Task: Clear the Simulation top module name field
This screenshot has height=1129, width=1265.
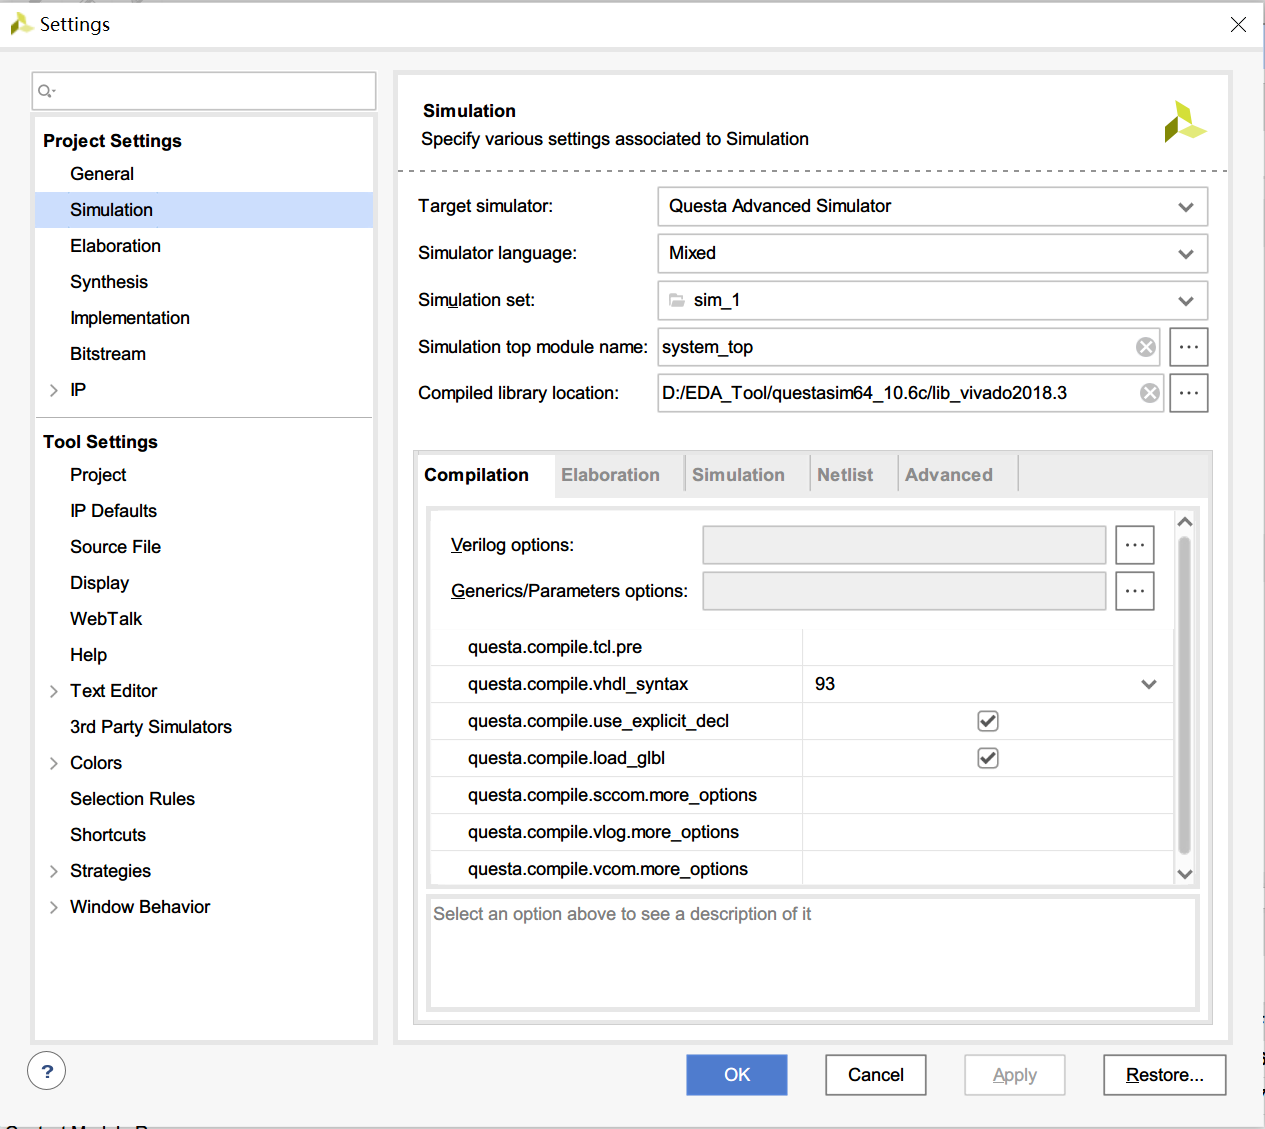Action: pyautogui.click(x=1146, y=347)
